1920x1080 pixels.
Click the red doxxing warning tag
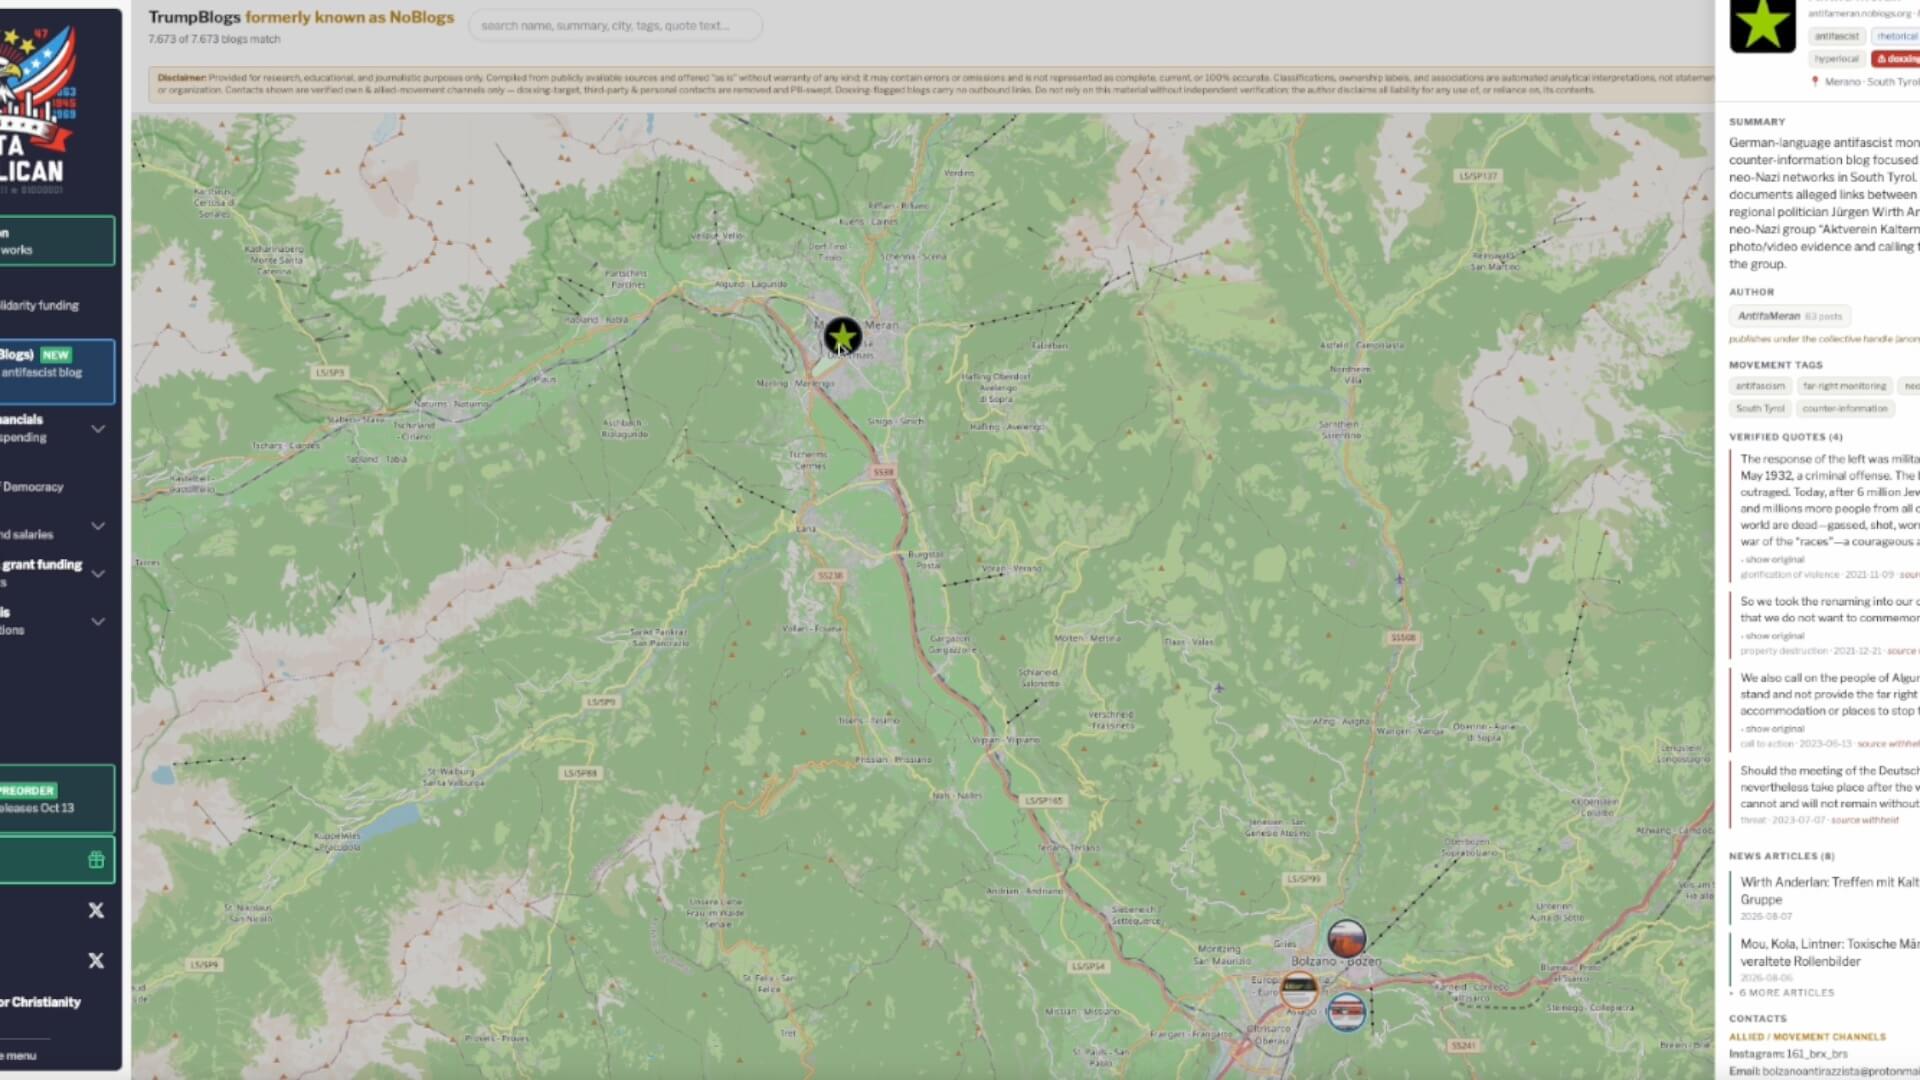1896,59
